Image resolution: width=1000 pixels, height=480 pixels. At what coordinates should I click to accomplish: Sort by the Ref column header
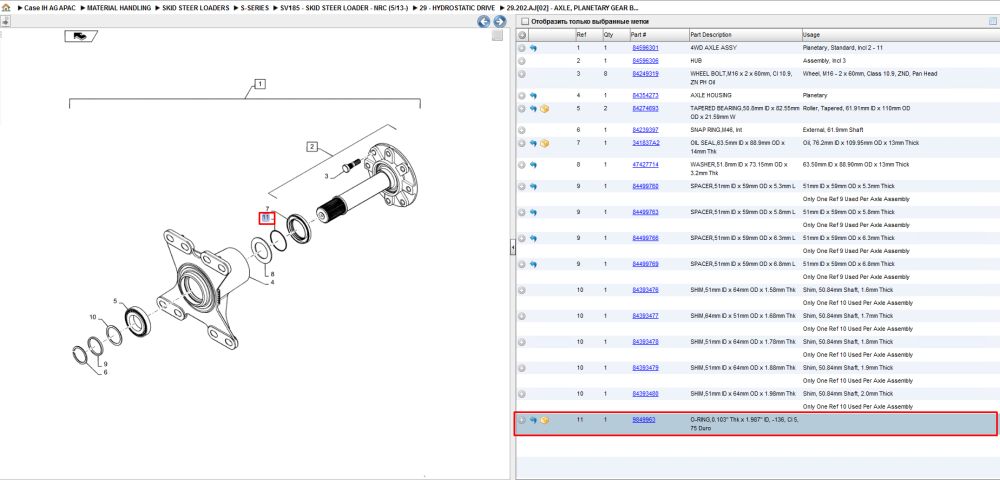pos(587,35)
